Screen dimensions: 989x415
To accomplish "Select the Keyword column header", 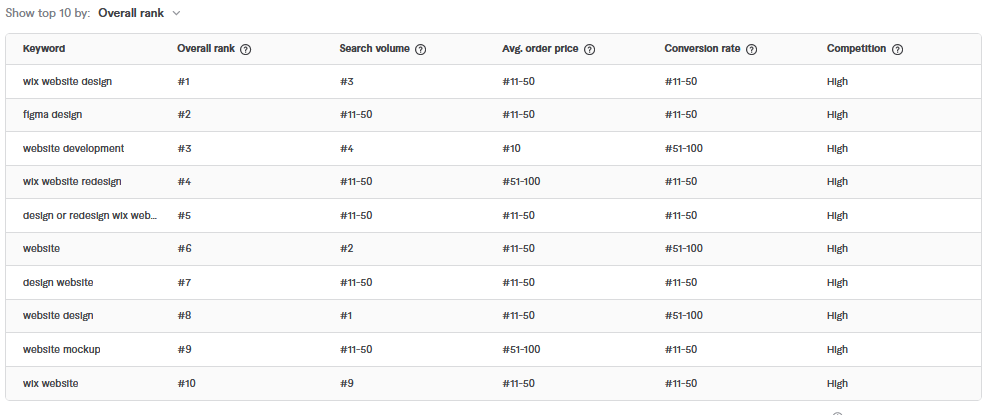I will pos(44,49).
